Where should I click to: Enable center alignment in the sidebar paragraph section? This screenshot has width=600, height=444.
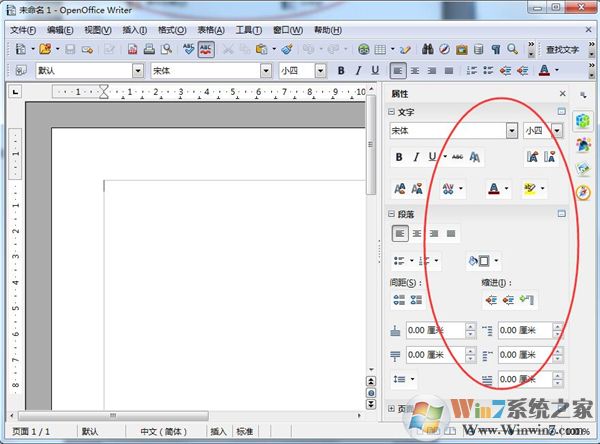click(417, 234)
